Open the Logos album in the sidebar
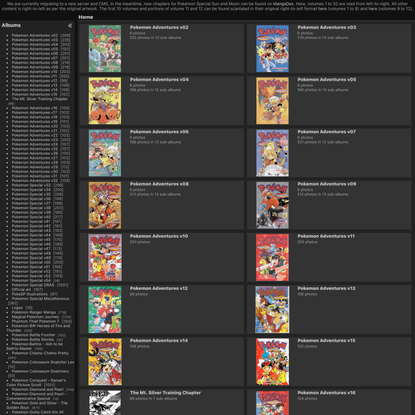 tap(17, 308)
